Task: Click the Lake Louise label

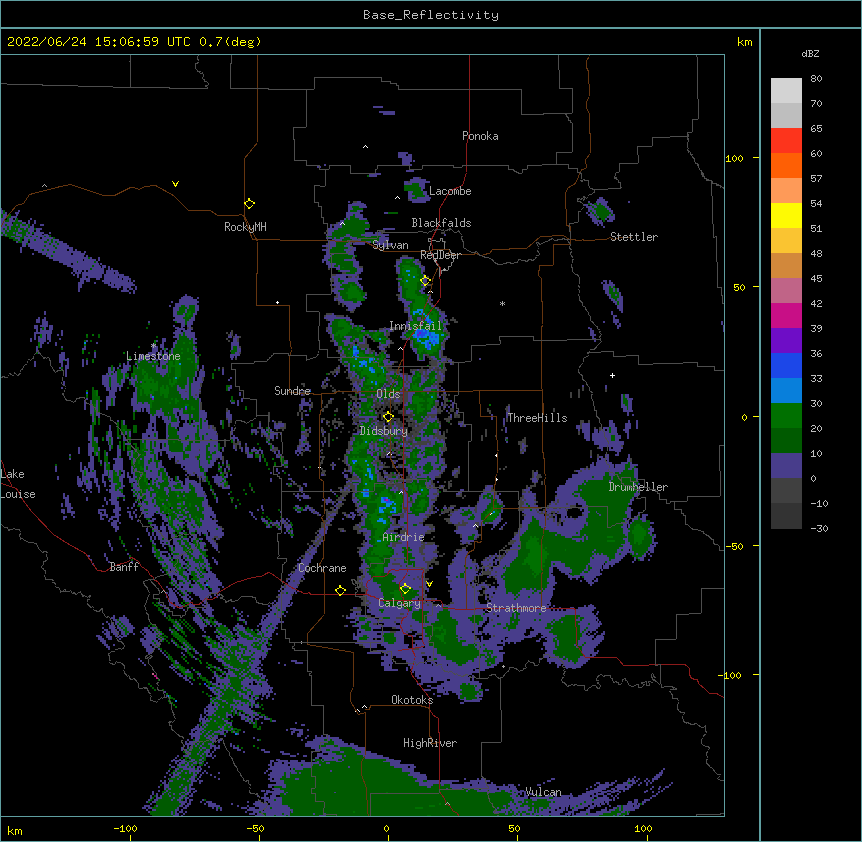Action: pyautogui.click(x=18, y=484)
